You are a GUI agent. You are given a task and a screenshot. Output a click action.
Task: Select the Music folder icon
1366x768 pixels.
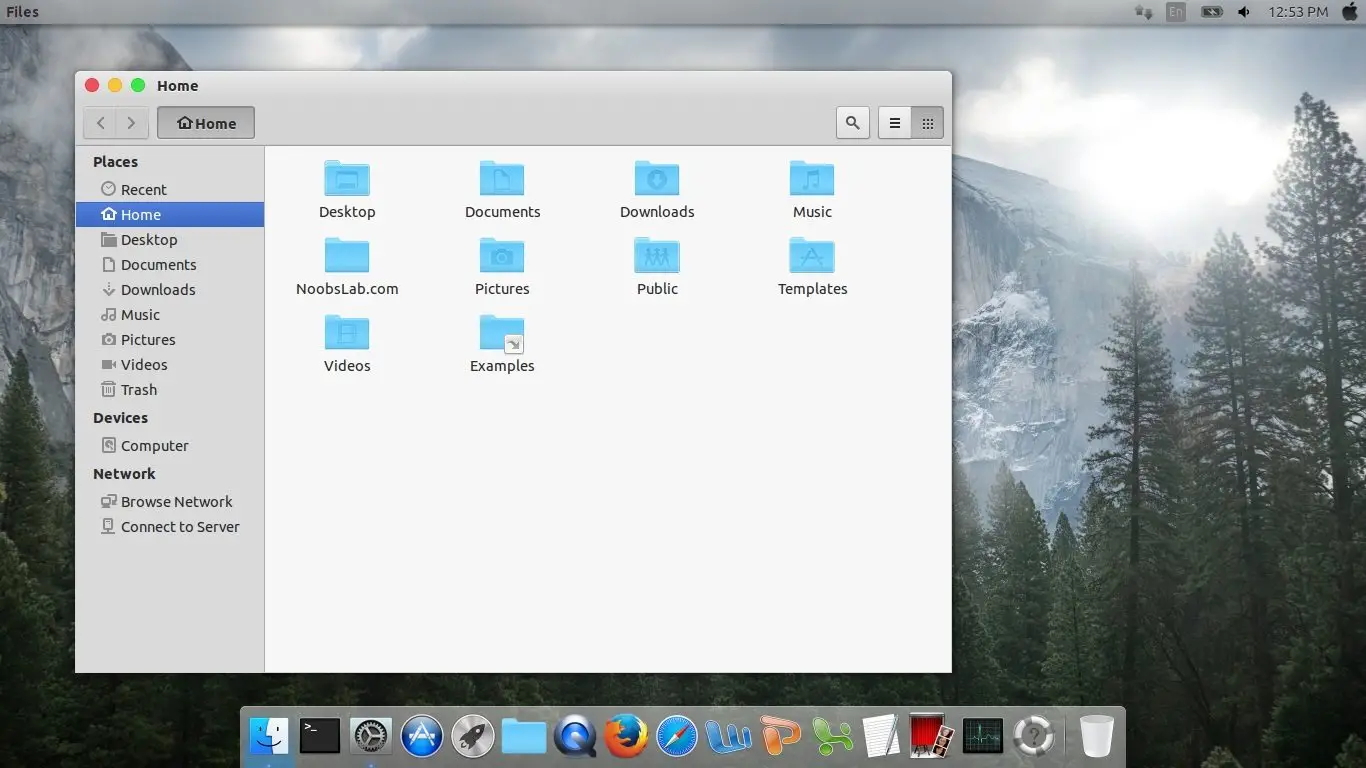(812, 180)
